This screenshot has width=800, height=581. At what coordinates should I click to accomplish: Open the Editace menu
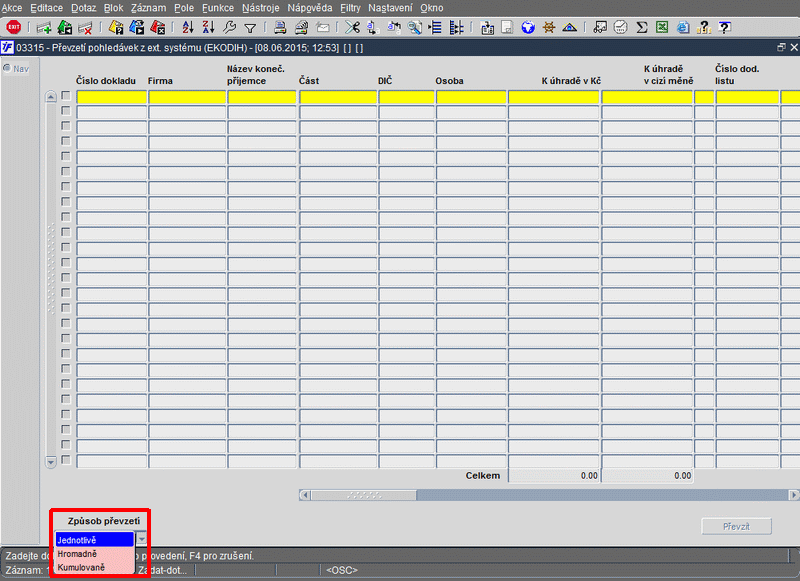click(46, 8)
